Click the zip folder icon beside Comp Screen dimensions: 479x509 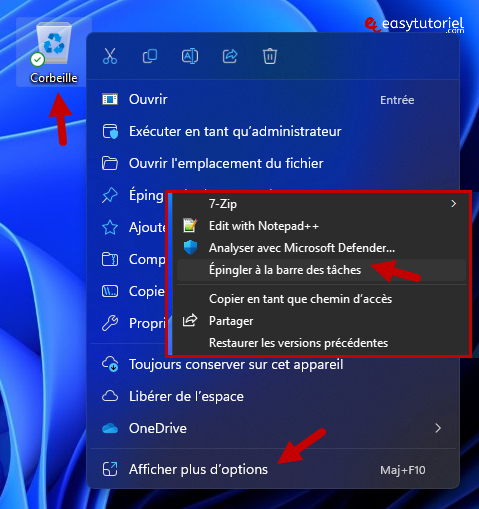[110, 259]
